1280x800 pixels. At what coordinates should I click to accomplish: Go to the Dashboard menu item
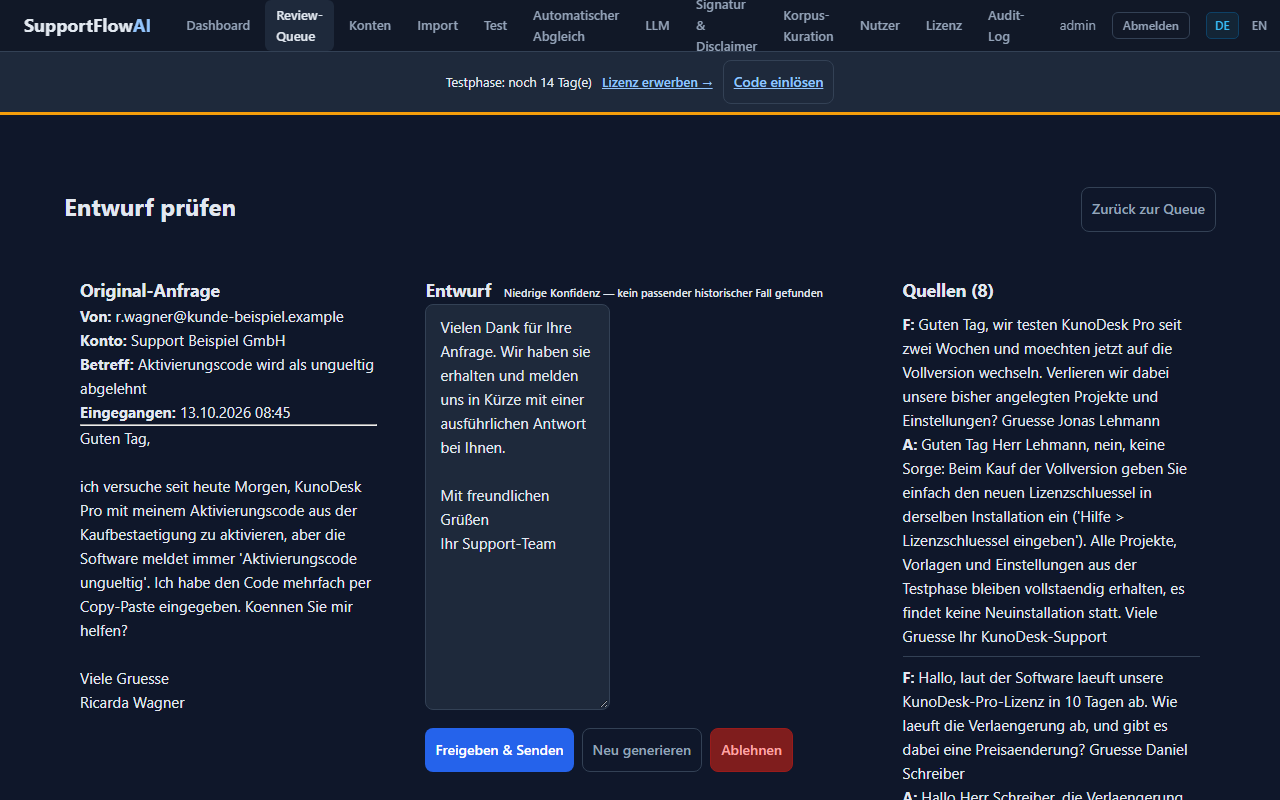(218, 26)
